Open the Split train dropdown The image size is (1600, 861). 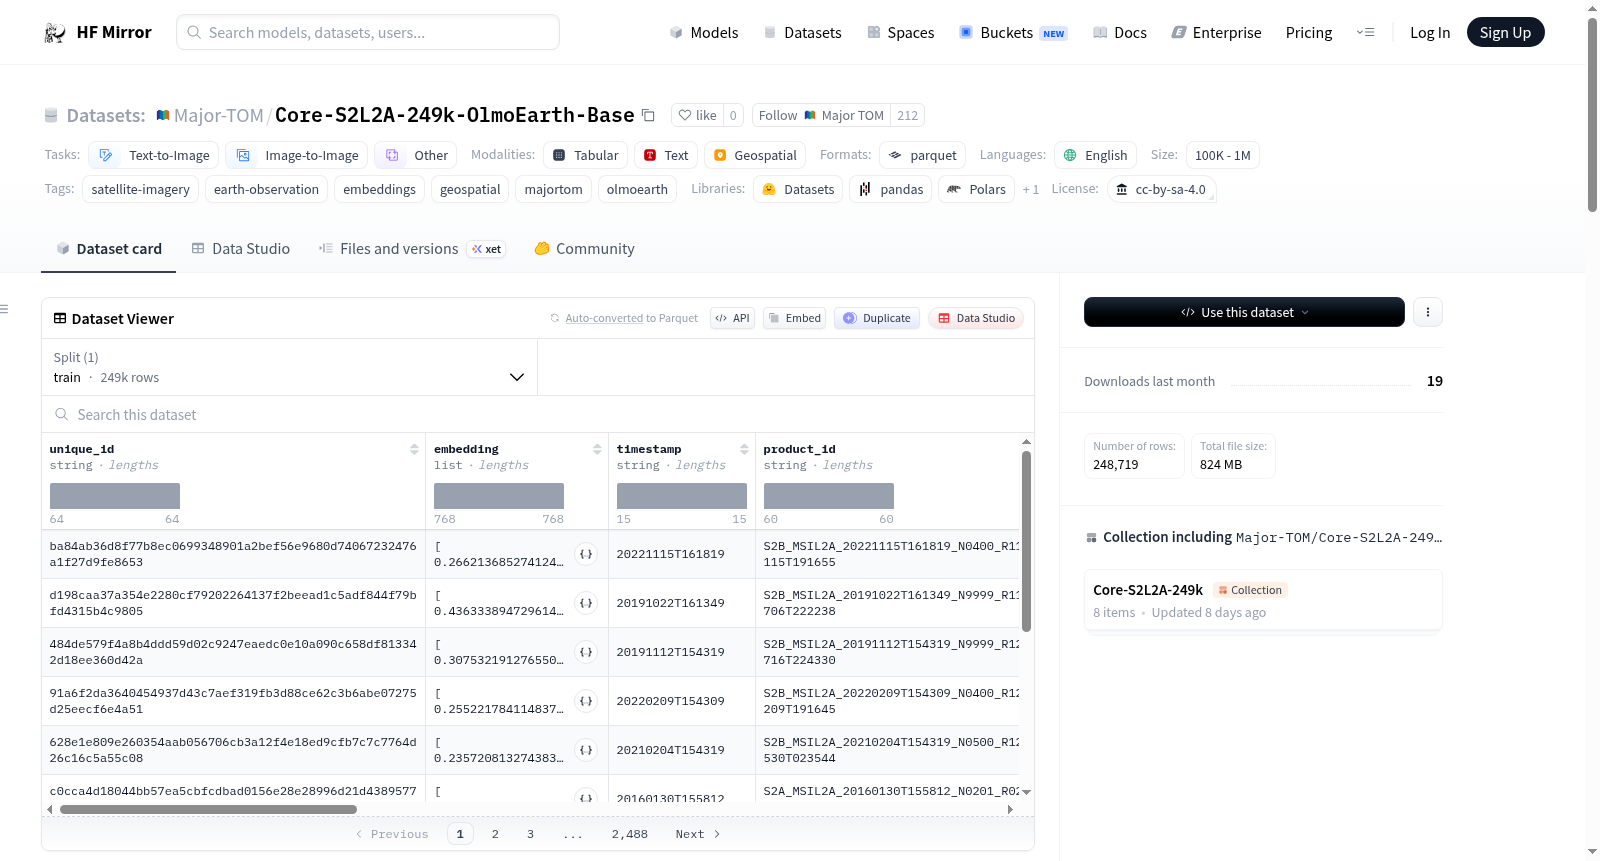click(x=289, y=367)
